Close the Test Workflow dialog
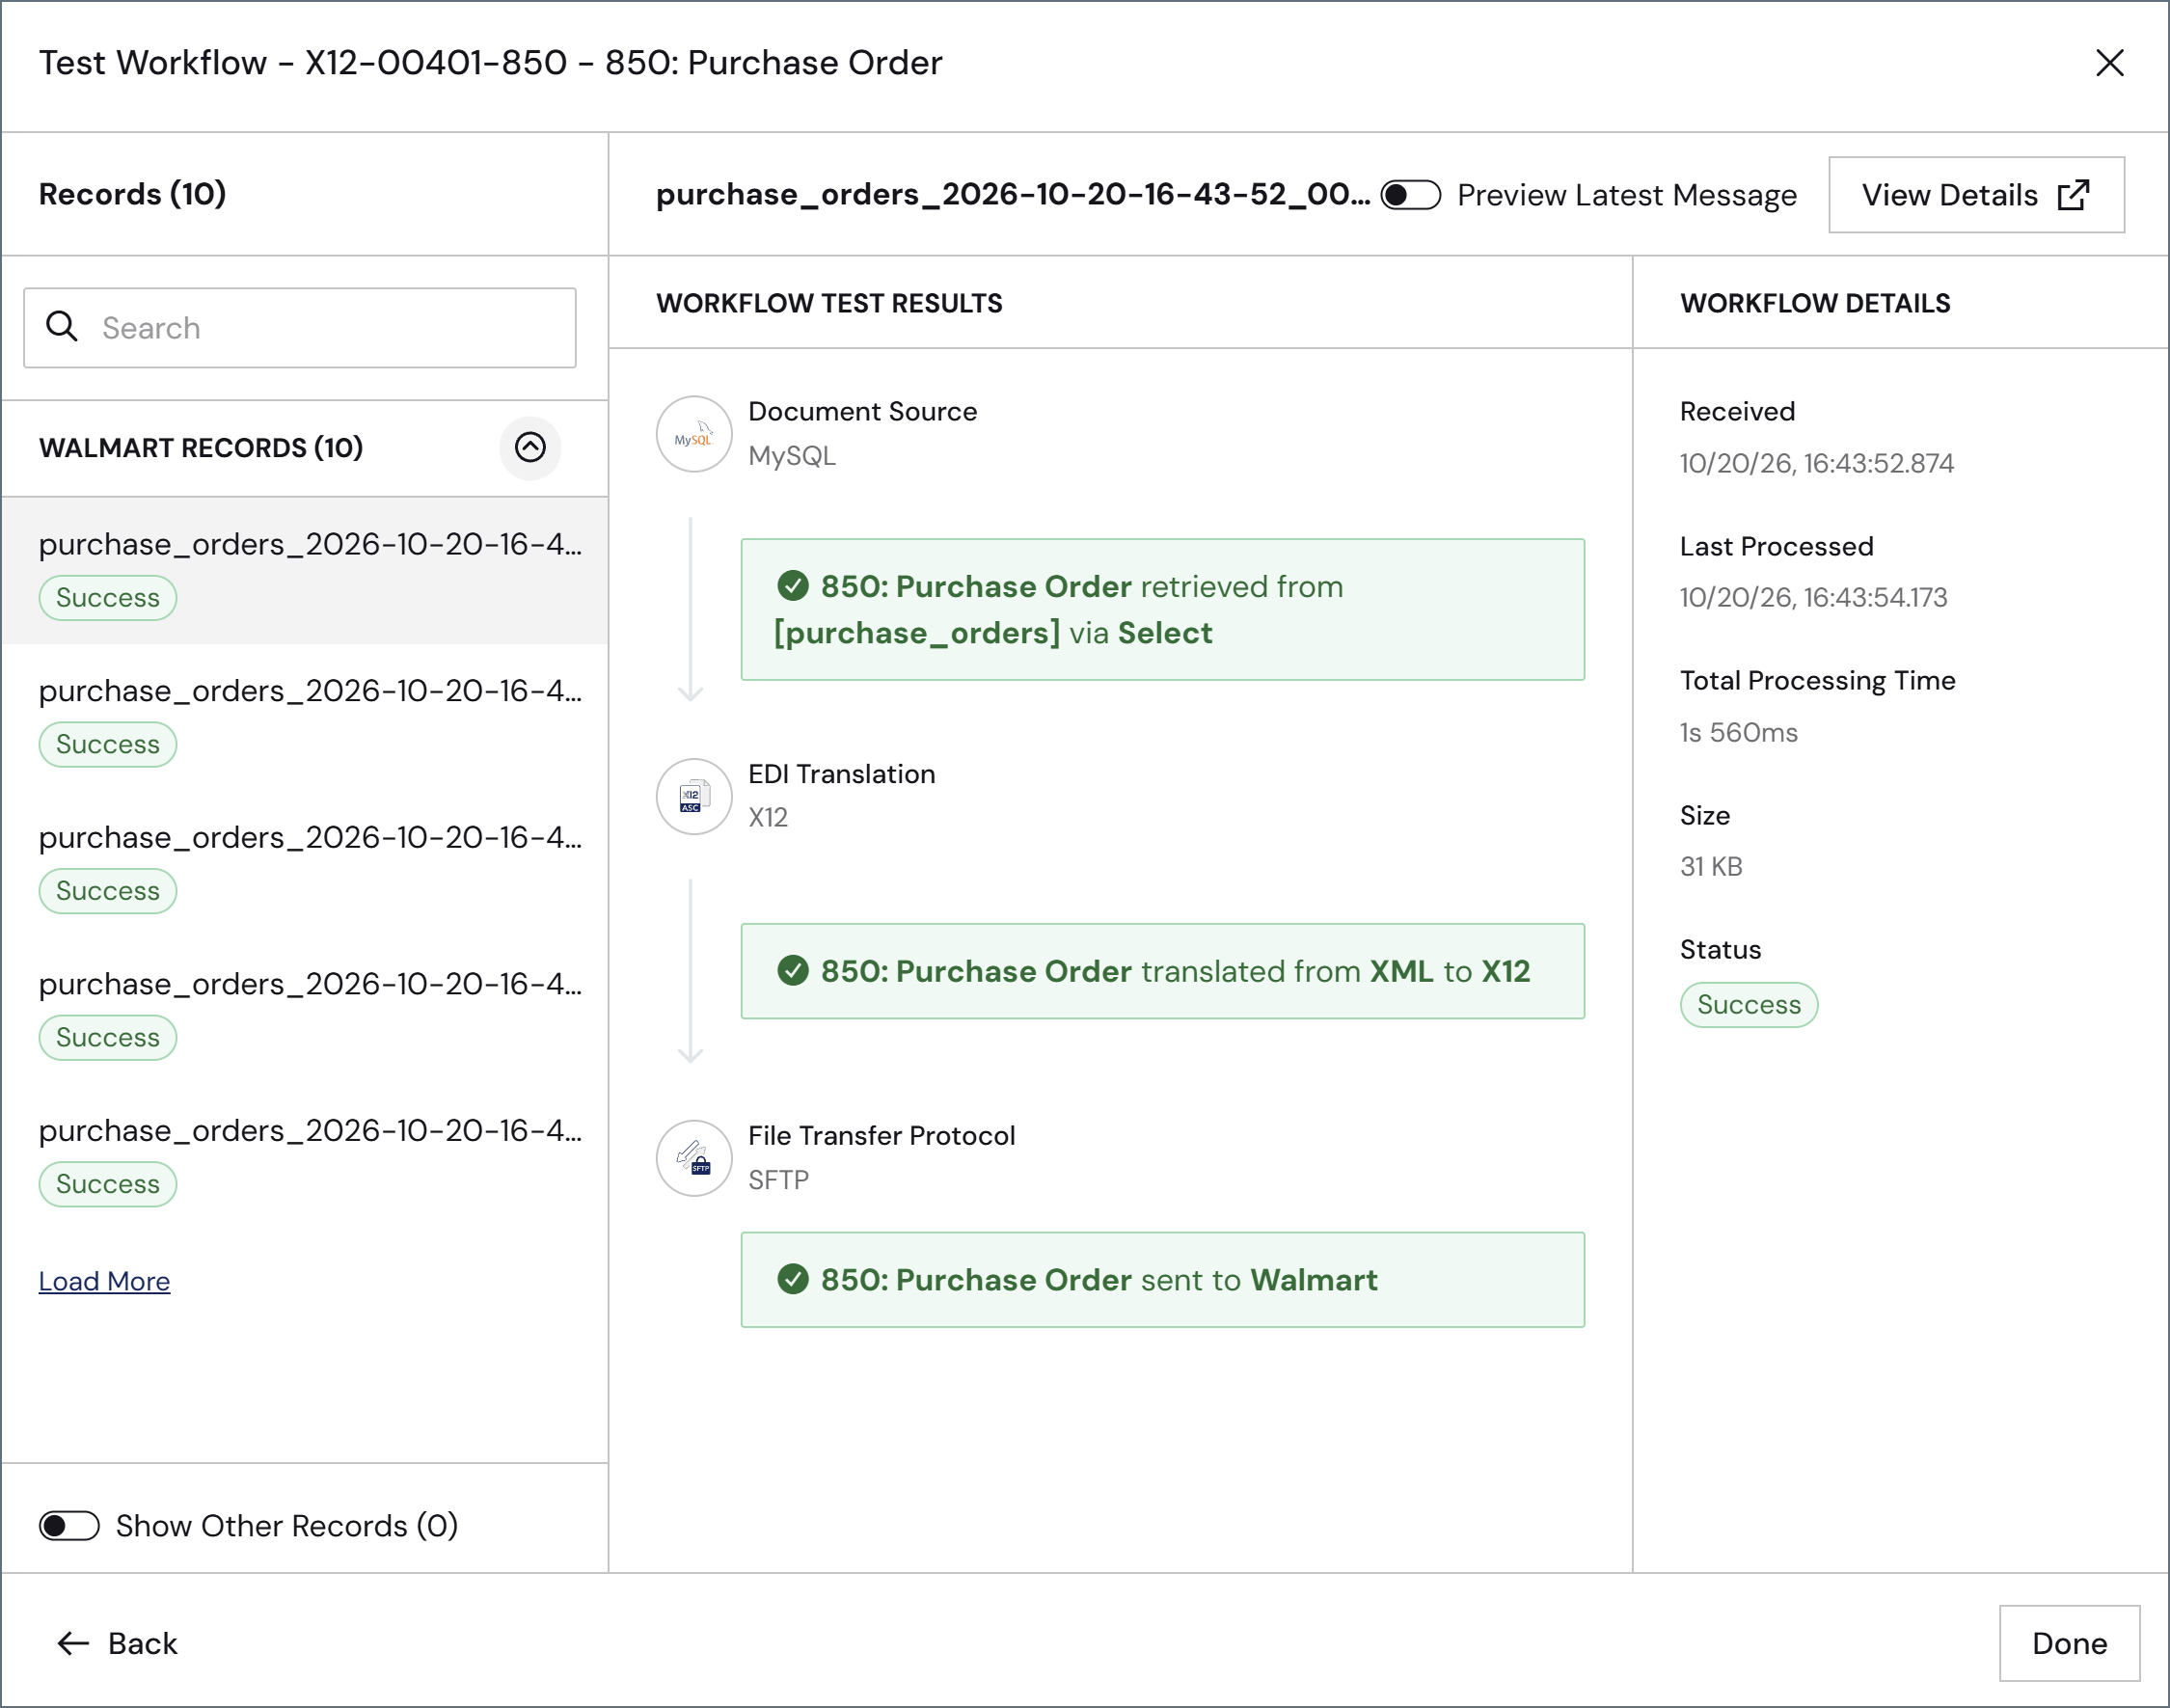 [2110, 63]
